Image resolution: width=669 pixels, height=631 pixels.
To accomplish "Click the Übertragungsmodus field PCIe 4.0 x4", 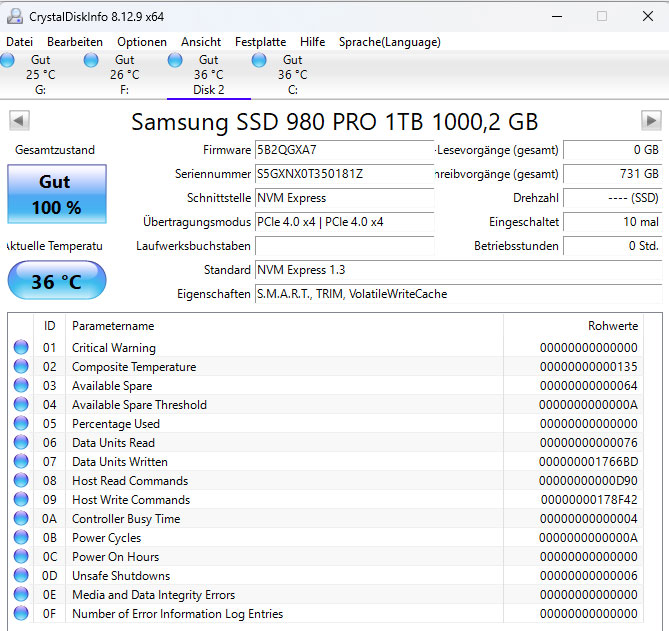I will (344, 222).
